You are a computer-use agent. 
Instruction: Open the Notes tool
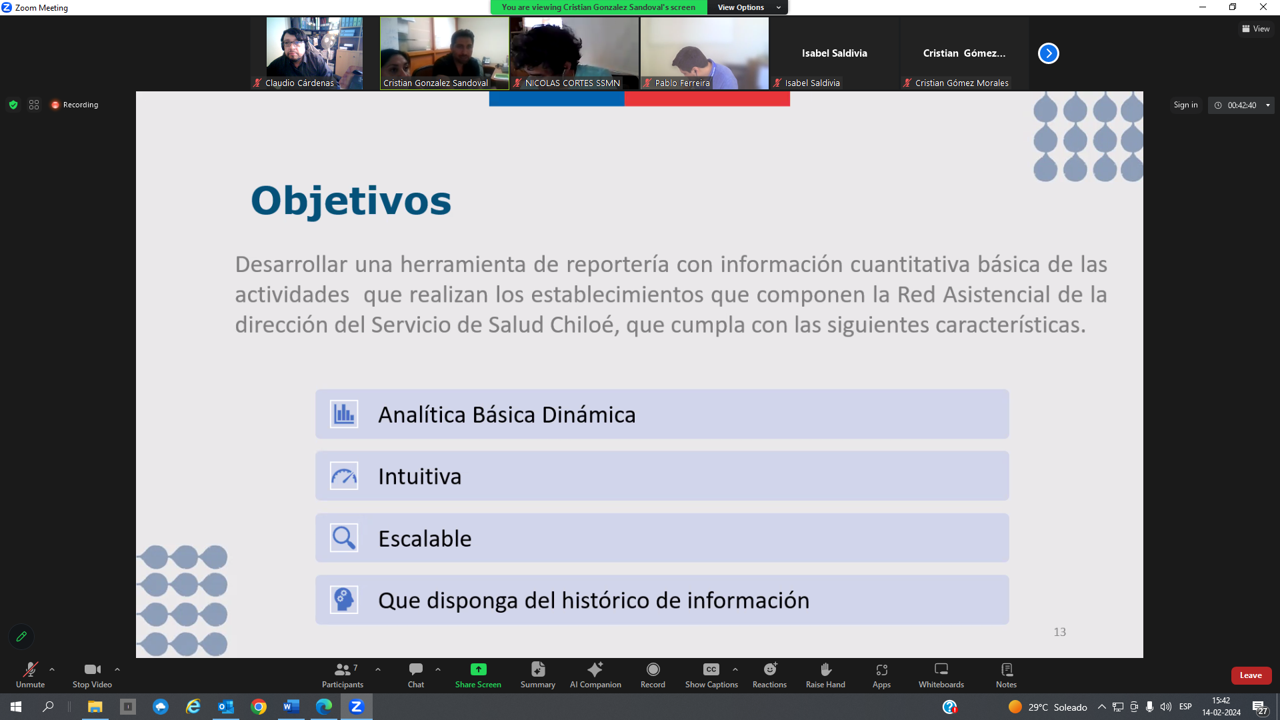point(1006,675)
